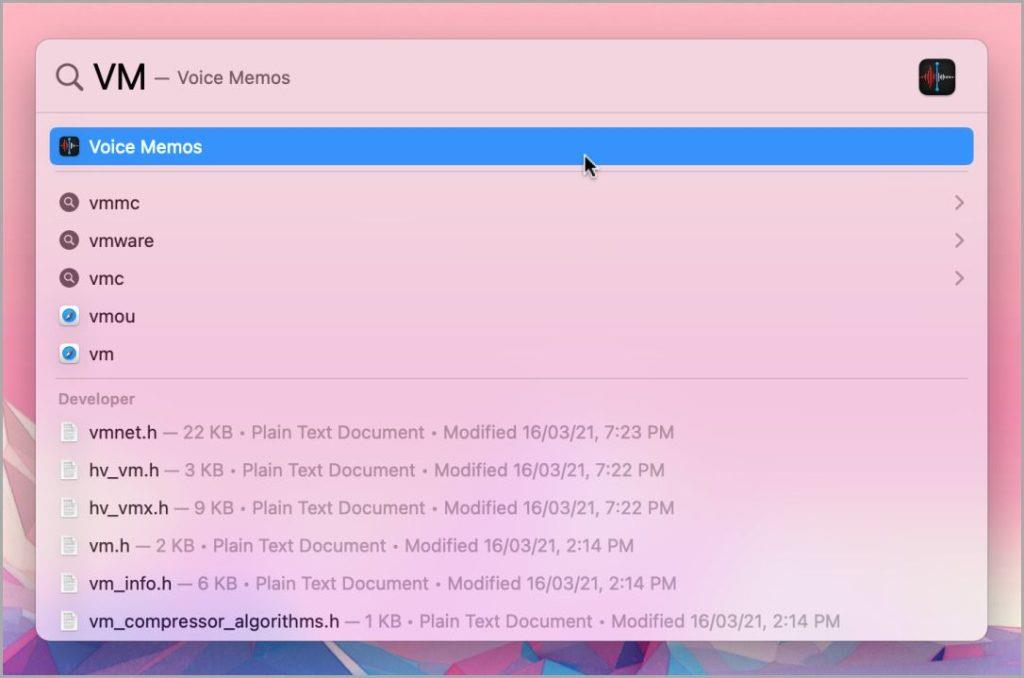Select the vmmc search suggestion

[511, 202]
